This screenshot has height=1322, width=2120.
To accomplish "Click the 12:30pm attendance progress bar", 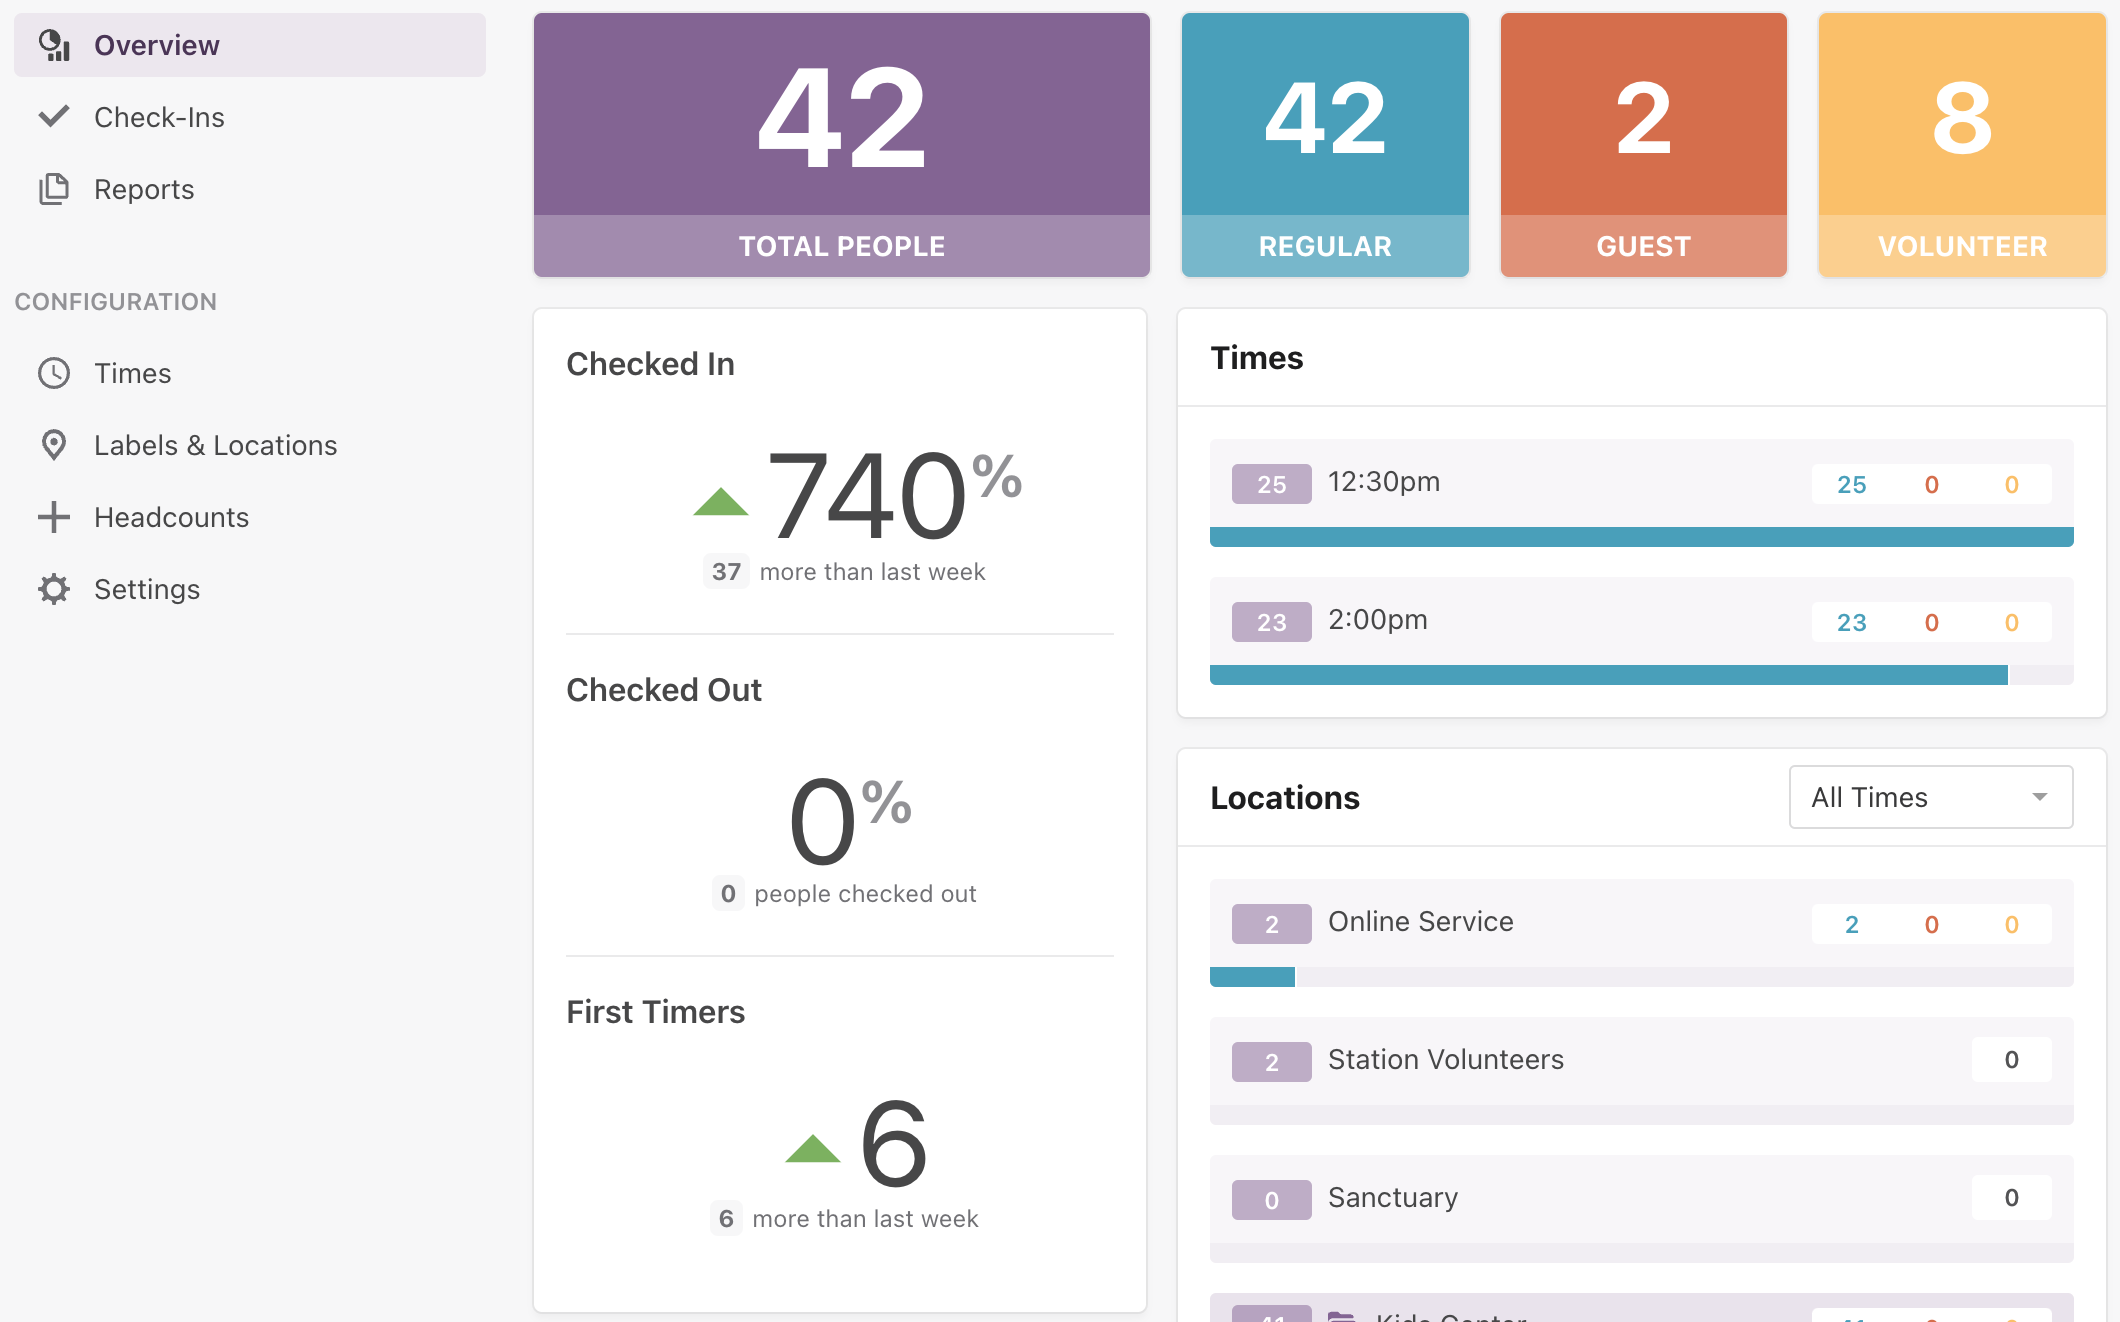I will 1642,537.
